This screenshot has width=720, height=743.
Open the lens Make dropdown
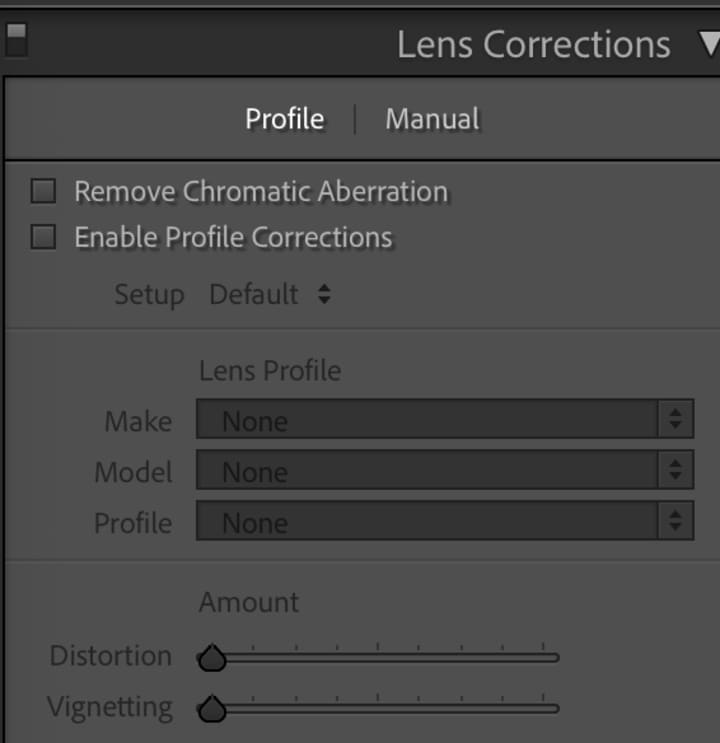428,421
